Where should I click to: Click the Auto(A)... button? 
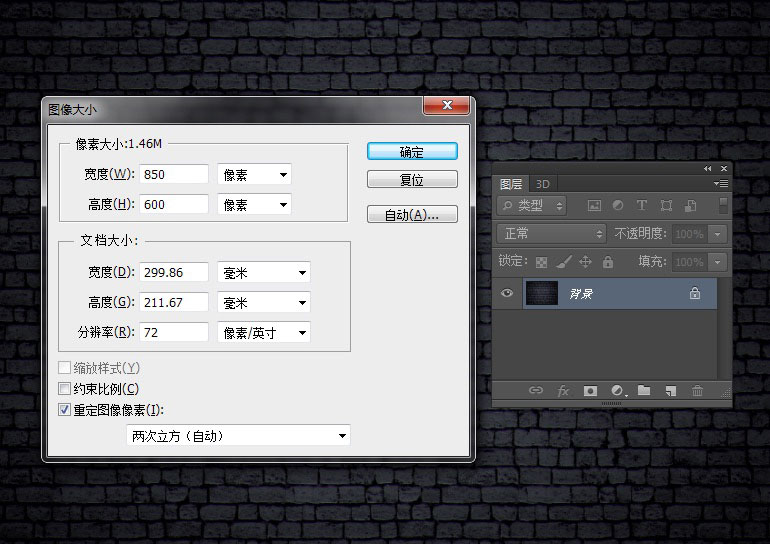coord(412,215)
